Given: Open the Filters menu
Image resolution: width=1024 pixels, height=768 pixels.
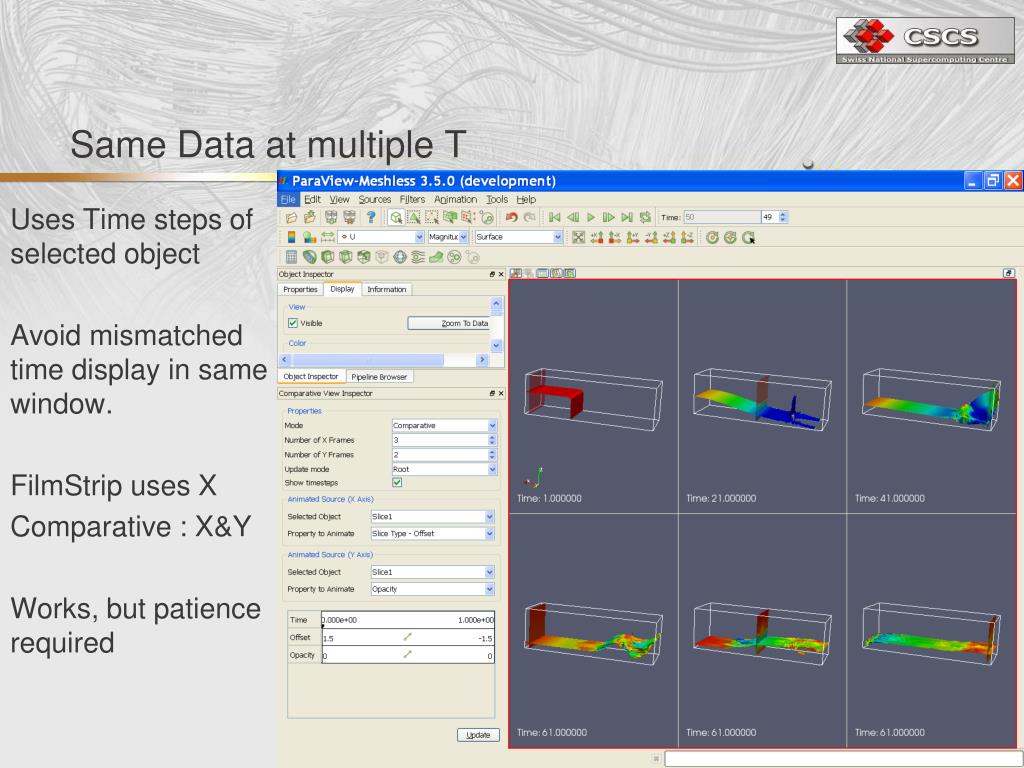Looking at the screenshot, I should [413, 199].
